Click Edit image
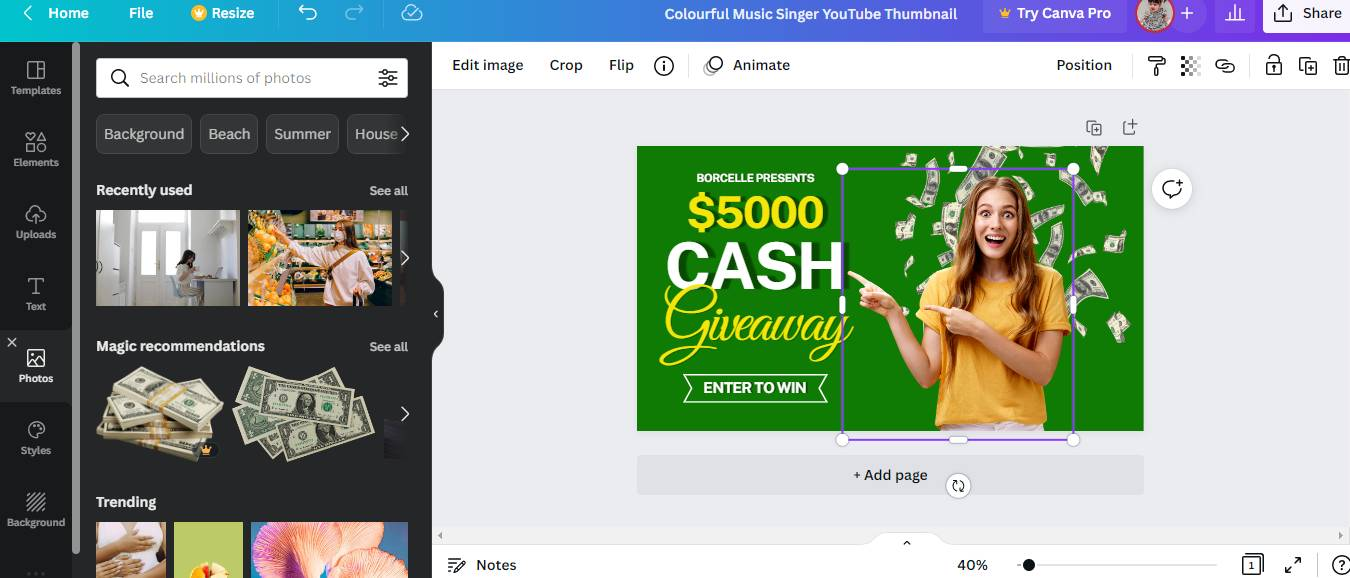 tap(488, 65)
